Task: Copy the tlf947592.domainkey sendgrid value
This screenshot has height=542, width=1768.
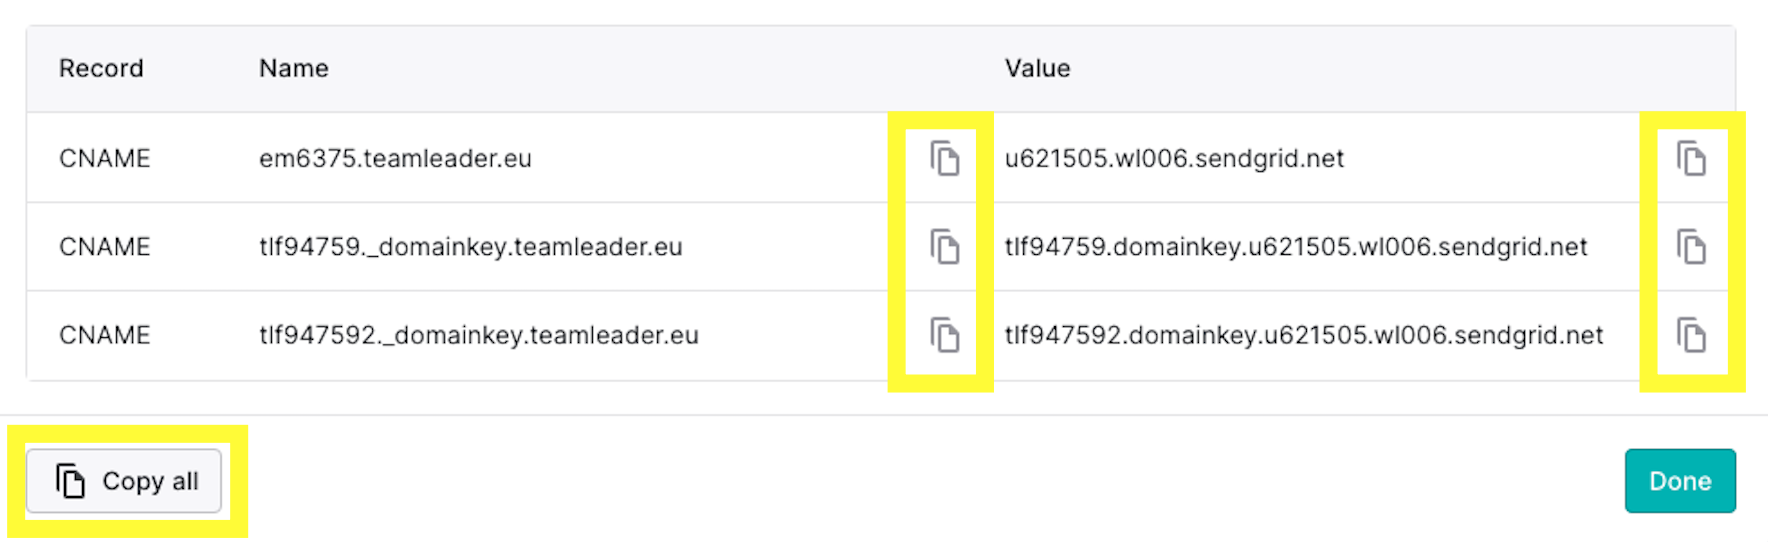Action: pyautogui.click(x=1691, y=335)
